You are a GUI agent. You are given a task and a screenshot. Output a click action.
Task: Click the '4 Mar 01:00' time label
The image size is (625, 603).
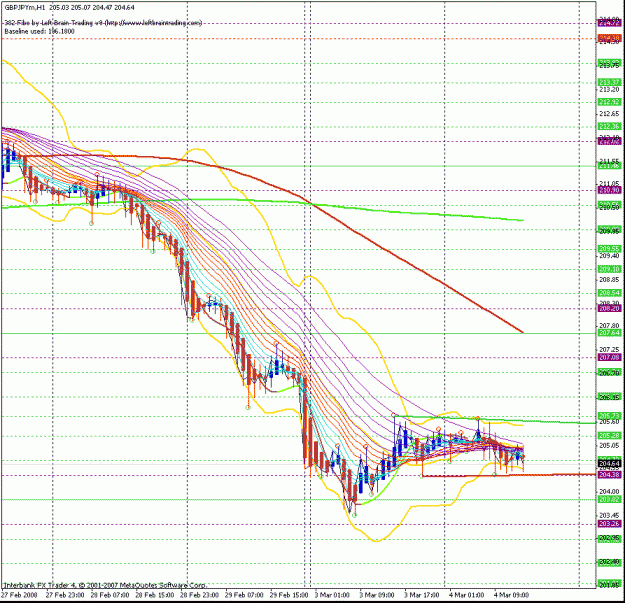click(466, 595)
